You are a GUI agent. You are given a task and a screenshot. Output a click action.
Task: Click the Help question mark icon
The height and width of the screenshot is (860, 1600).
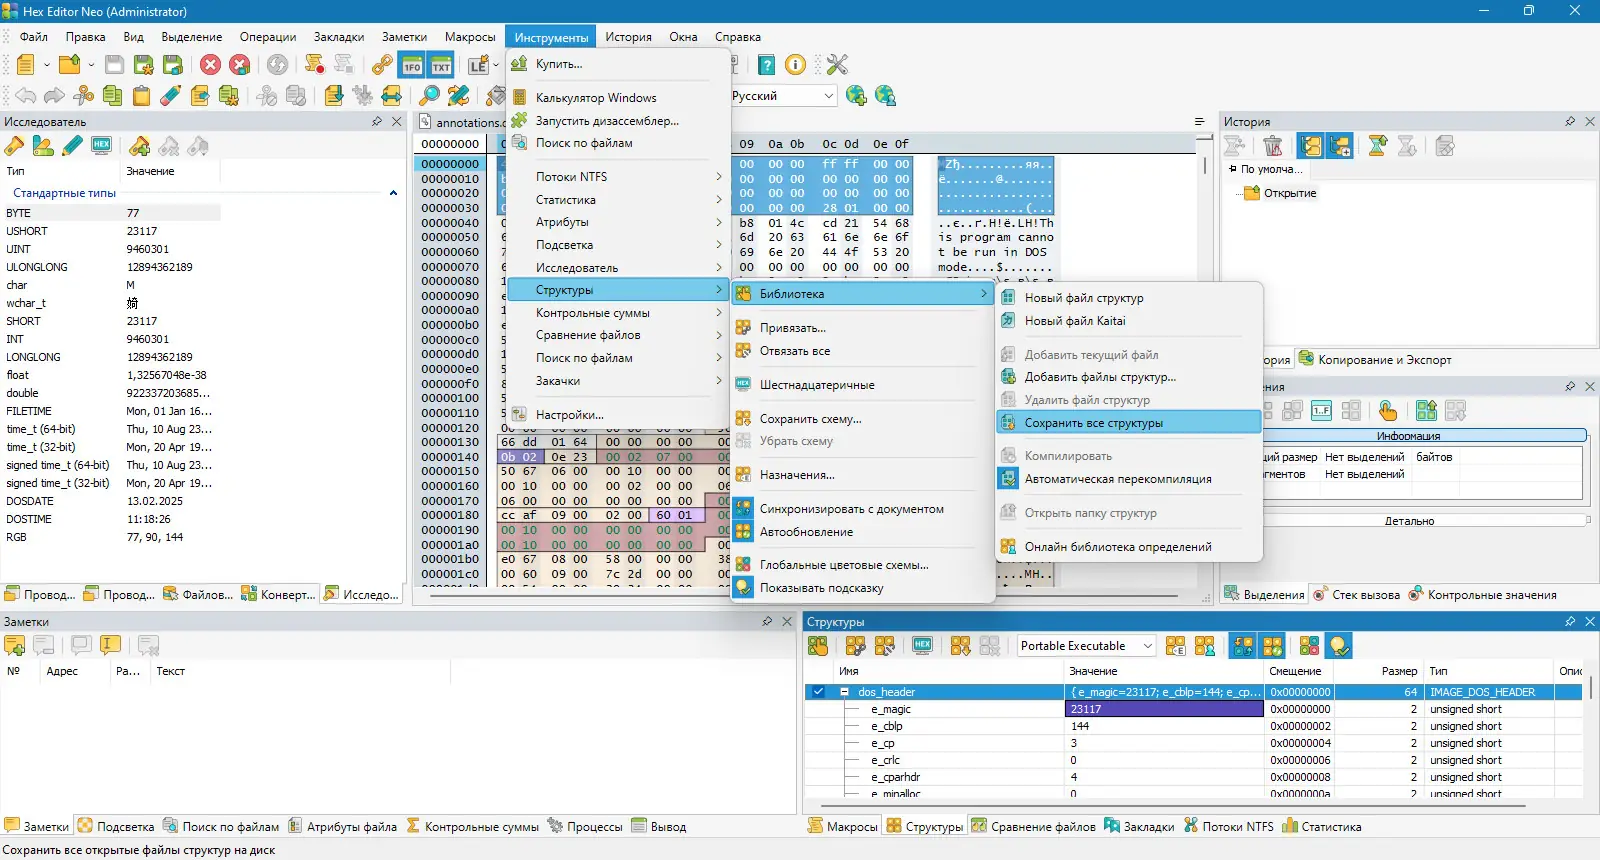pos(766,65)
